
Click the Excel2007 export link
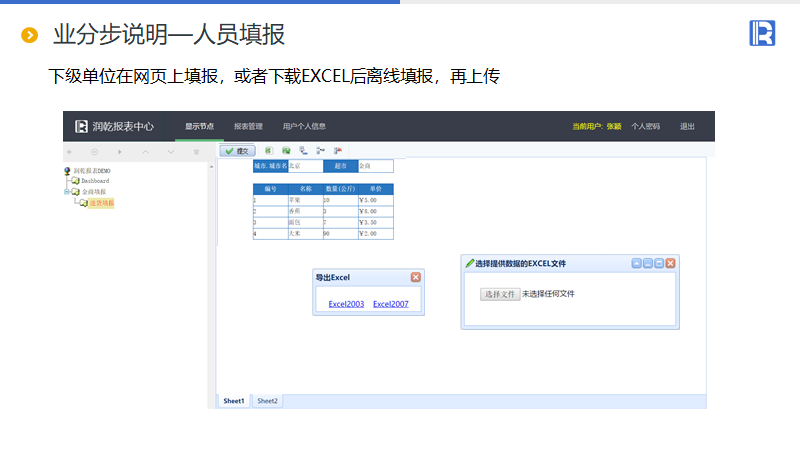click(x=391, y=304)
